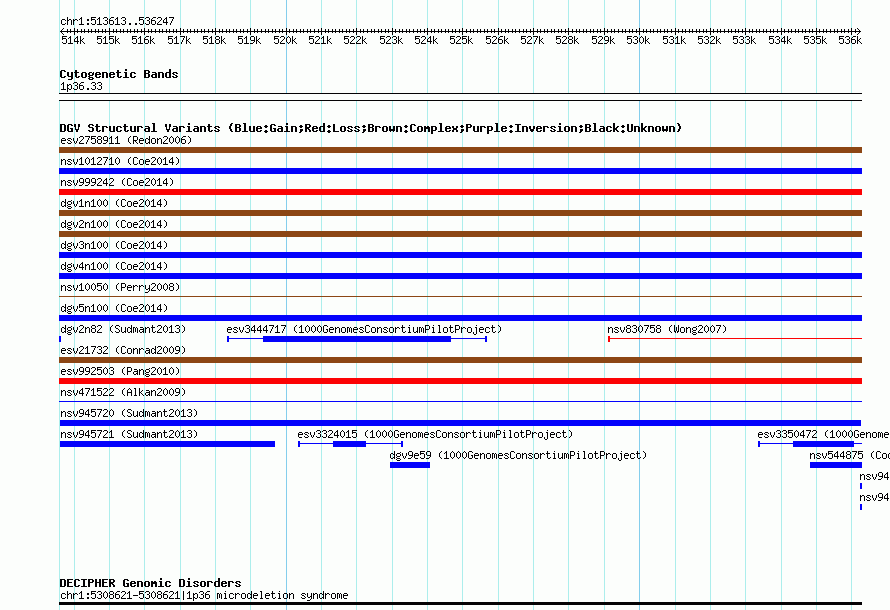Click the esv3350472 variant label
The height and width of the screenshot is (610, 890).
(x=823, y=434)
